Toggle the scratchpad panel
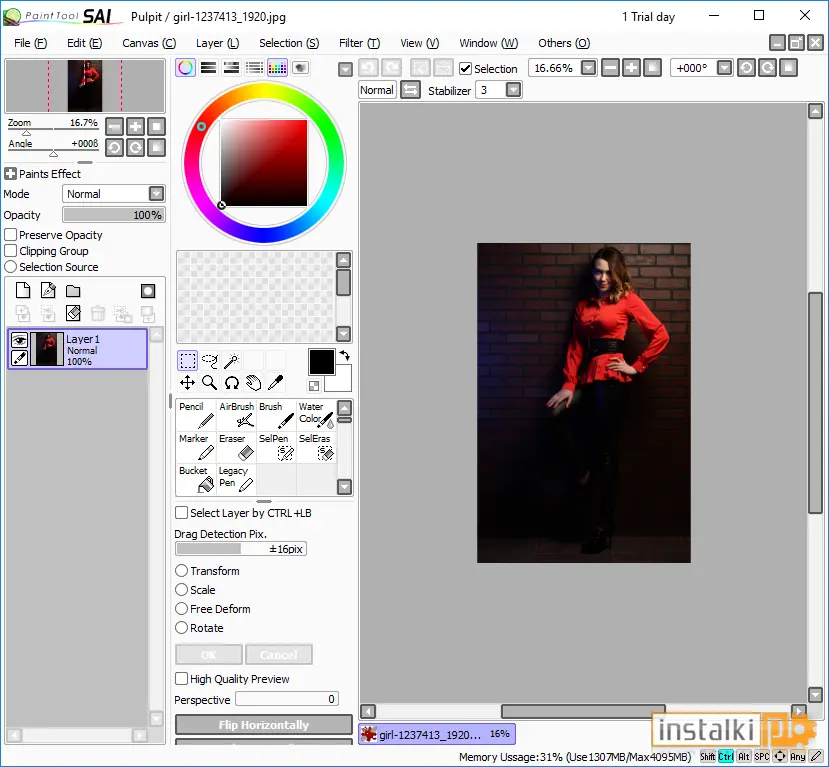829x767 pixels. coord(300,68)
